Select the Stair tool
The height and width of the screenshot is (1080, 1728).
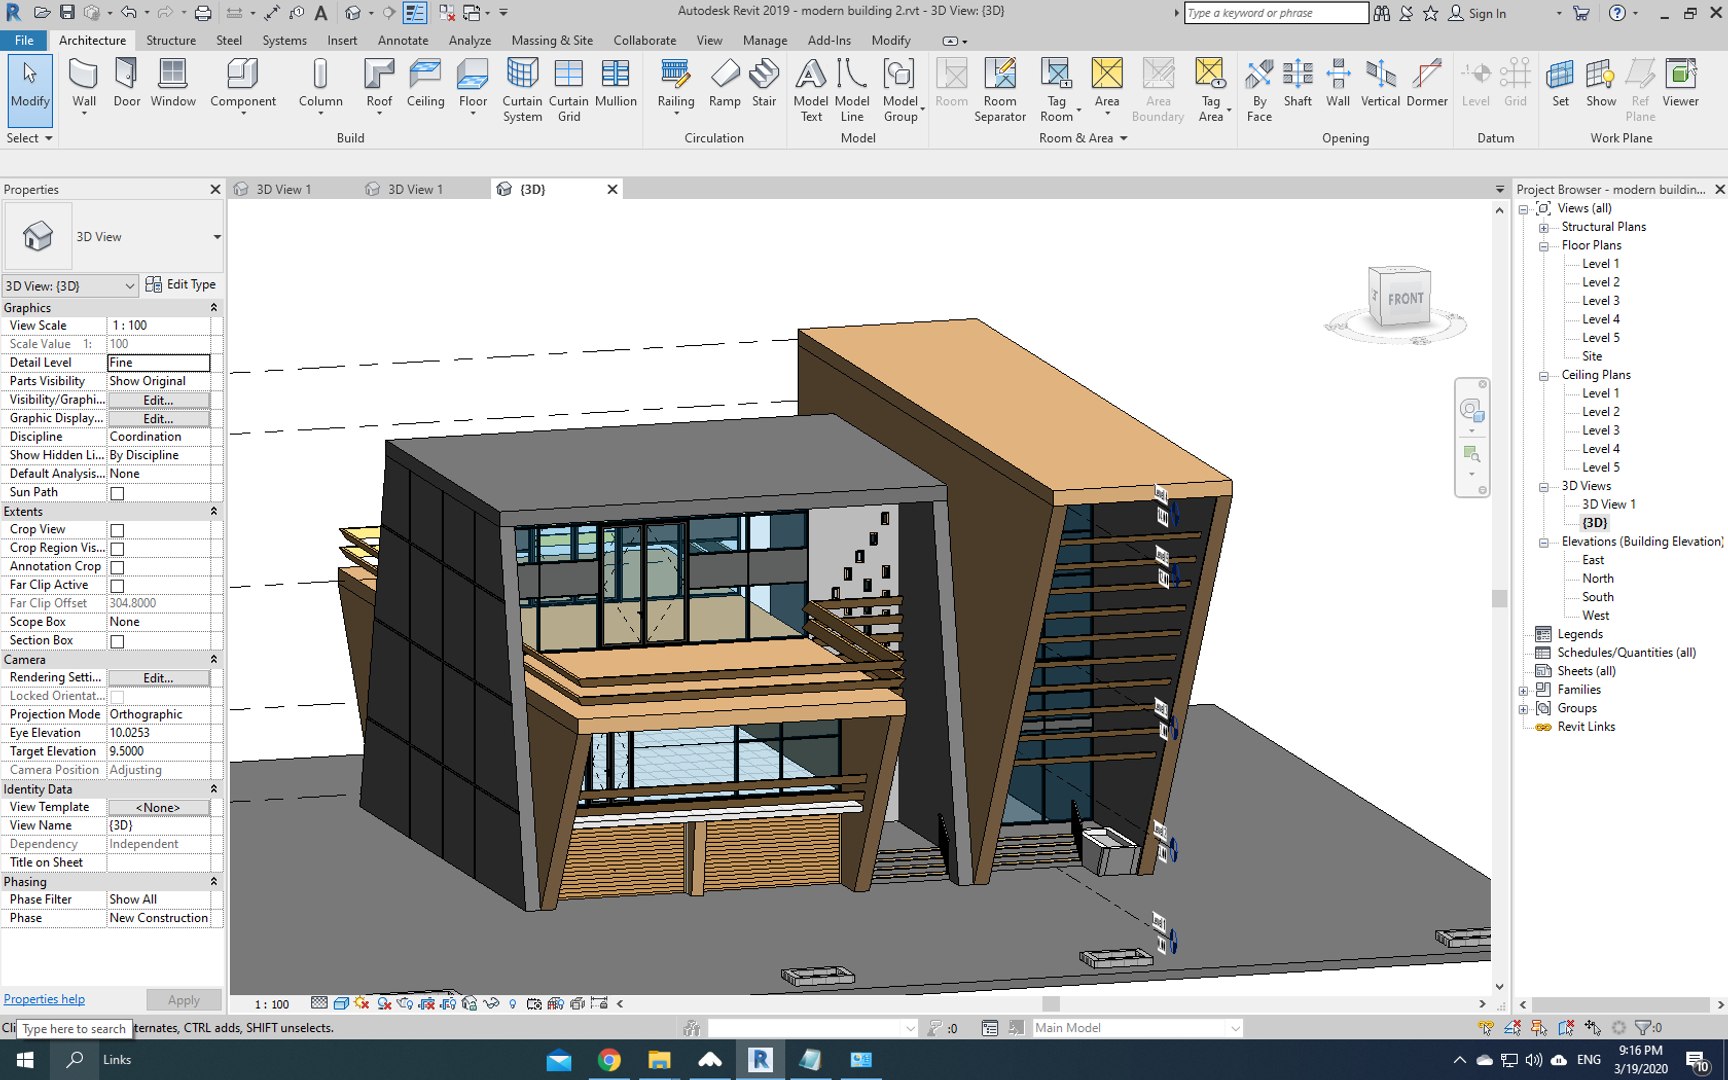coord(764,84)
